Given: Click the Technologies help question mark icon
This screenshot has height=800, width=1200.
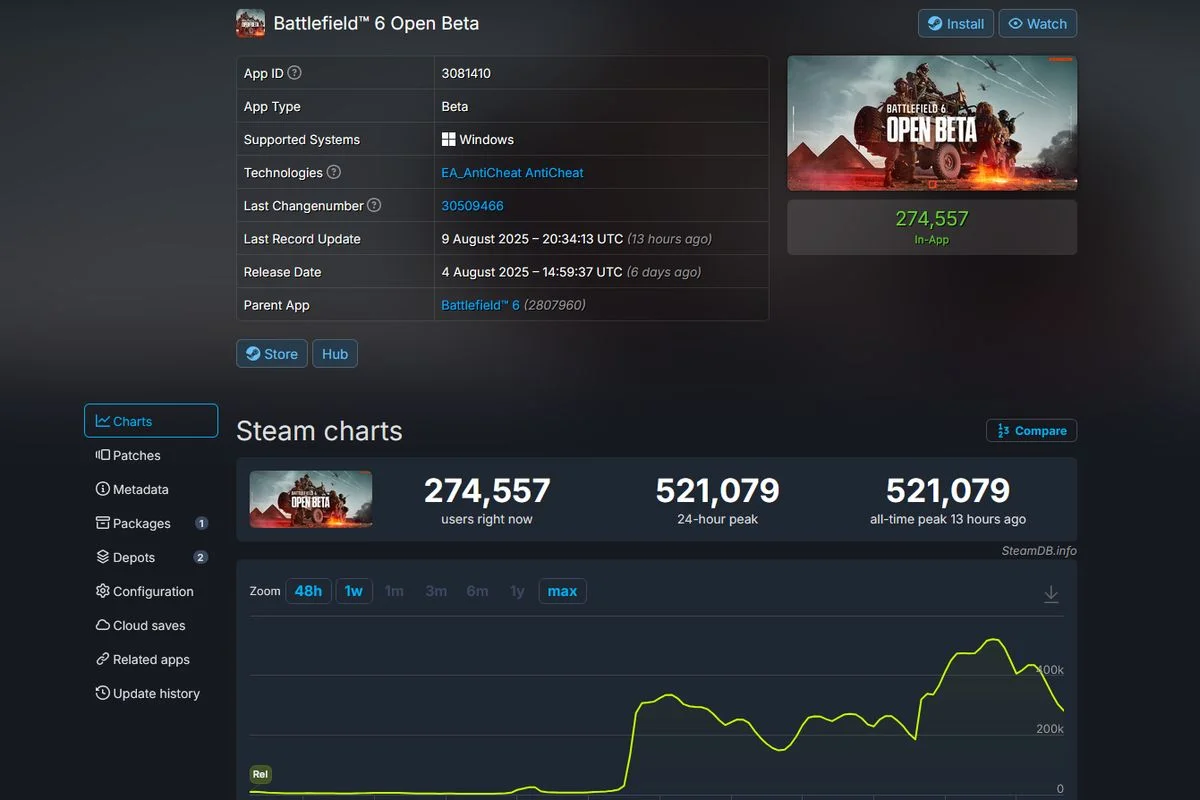Looking at the screenshot, I should [334, 172].
